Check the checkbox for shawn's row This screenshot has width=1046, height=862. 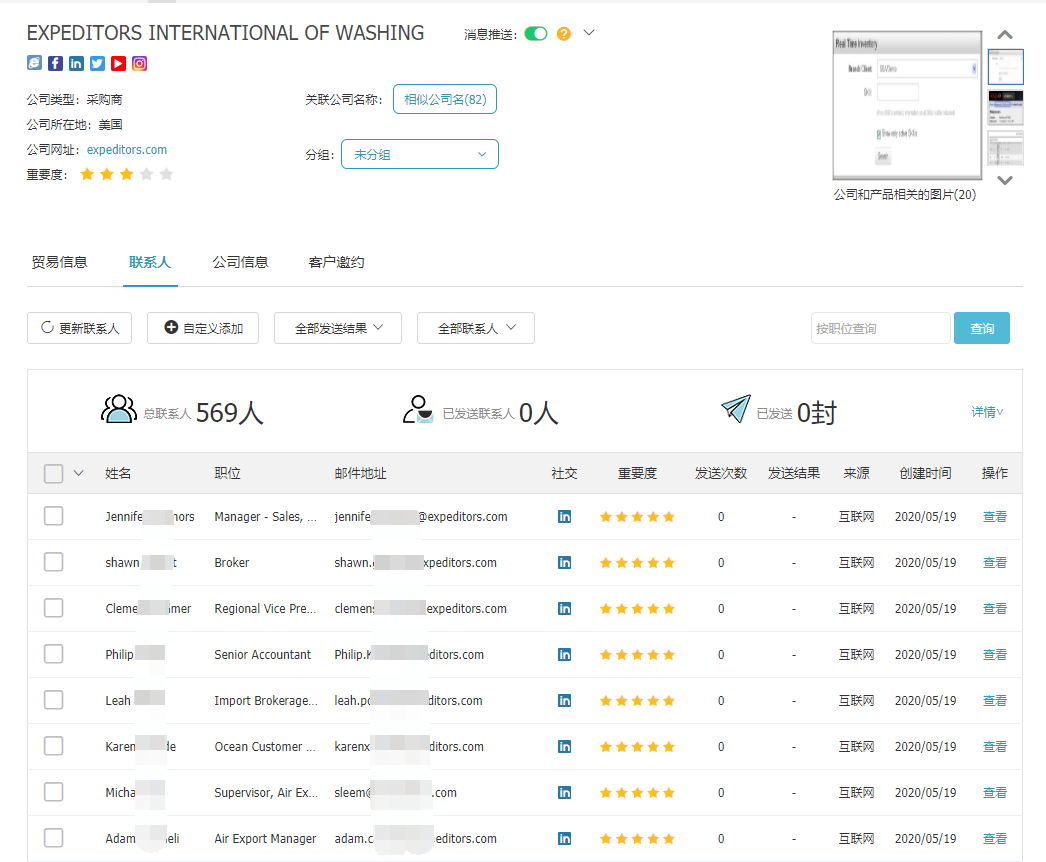click(53, 561)
